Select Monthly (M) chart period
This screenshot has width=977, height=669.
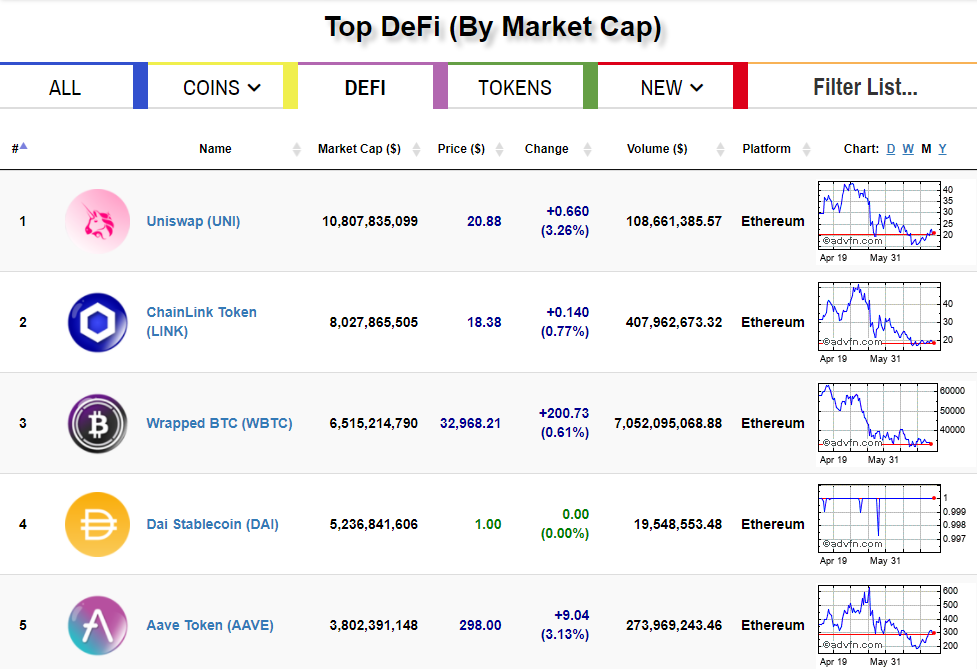point(927,149)
